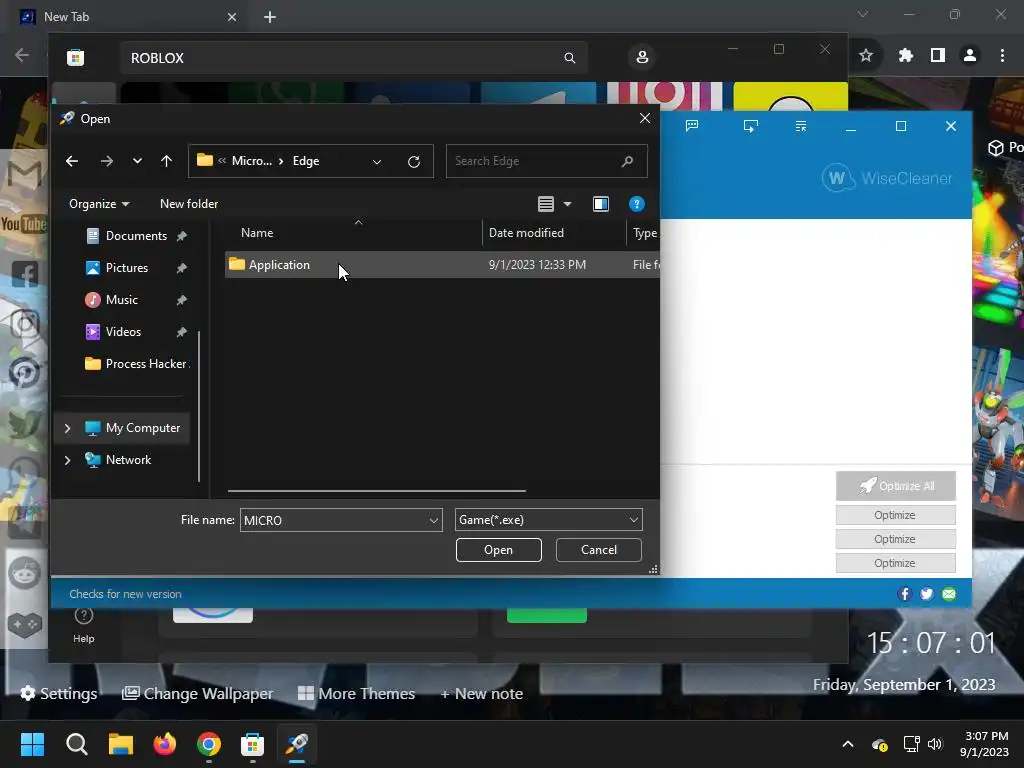The height and width of the screenshot is (768, 1024).
Task: Click the WiseCleaner email icon
Action: pyautogui.click(x=949, y=594)
